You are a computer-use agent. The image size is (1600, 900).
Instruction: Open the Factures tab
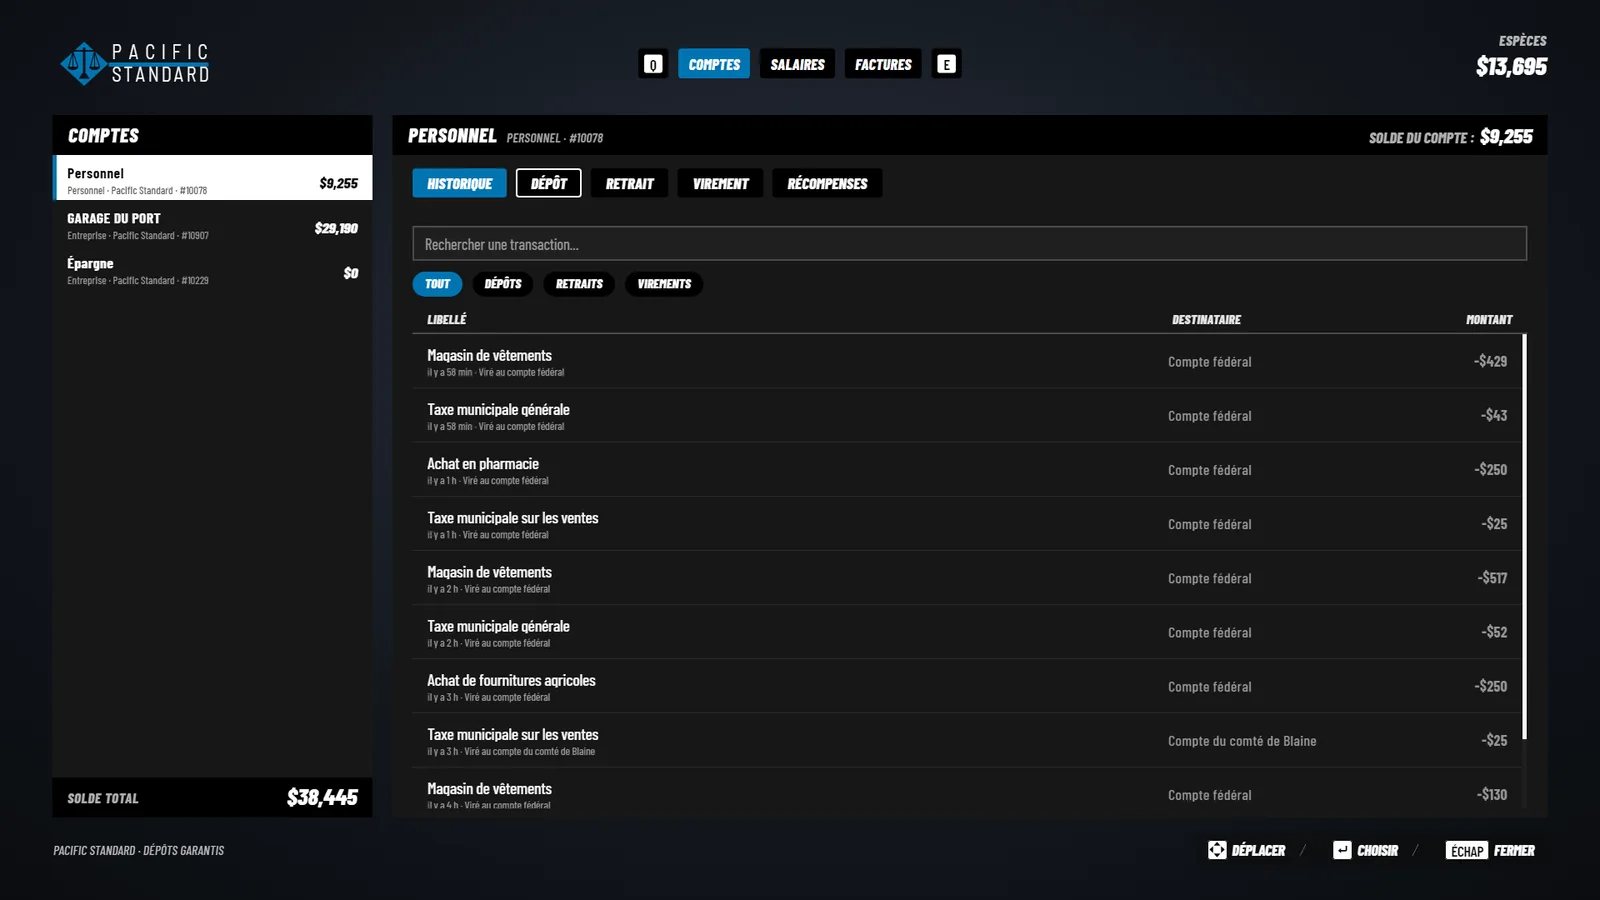click(x=883, y=64)
